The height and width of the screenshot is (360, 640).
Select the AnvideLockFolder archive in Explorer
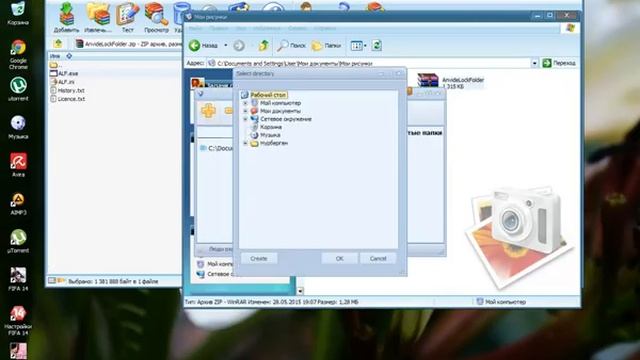pyautogui.click(x=451, y=81)
